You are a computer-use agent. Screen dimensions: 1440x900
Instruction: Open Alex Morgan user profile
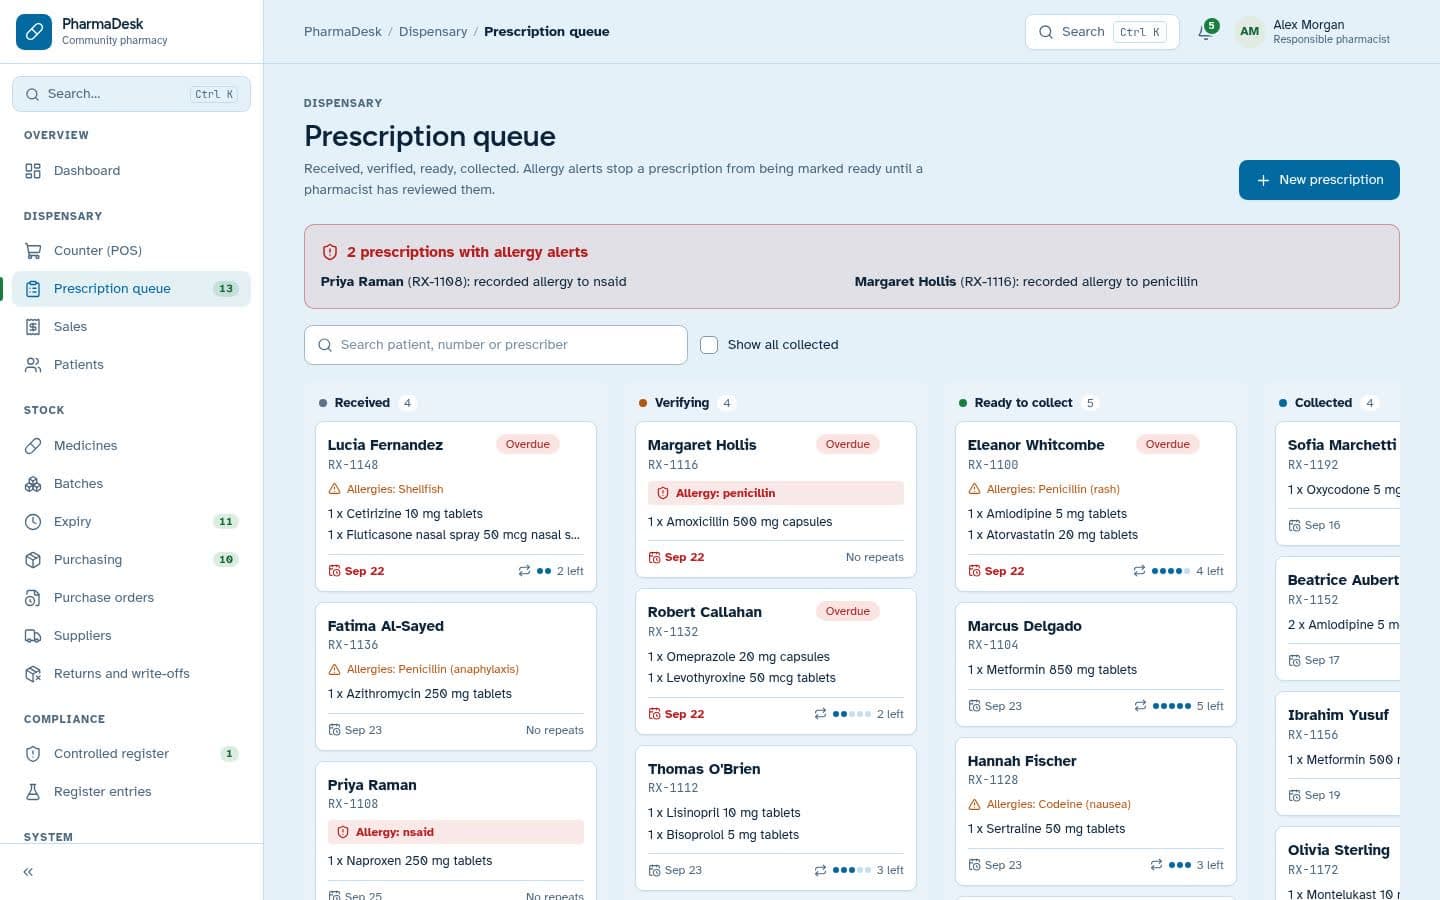pyautogui.click(x=1313, y=32)
